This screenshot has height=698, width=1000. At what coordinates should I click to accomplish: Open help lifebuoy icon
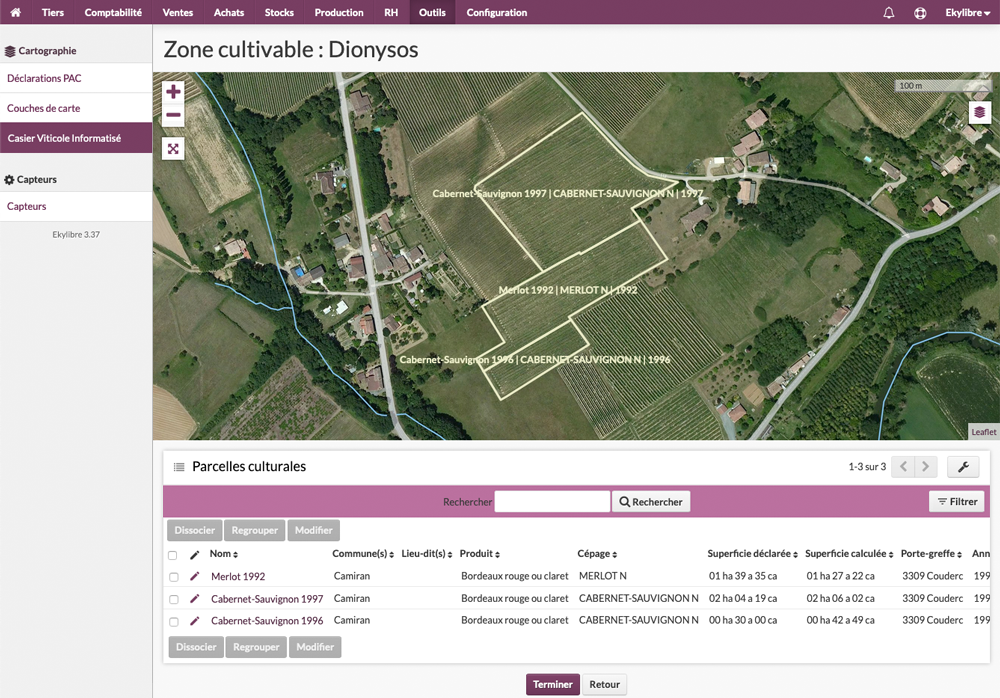tap(920, 13)
